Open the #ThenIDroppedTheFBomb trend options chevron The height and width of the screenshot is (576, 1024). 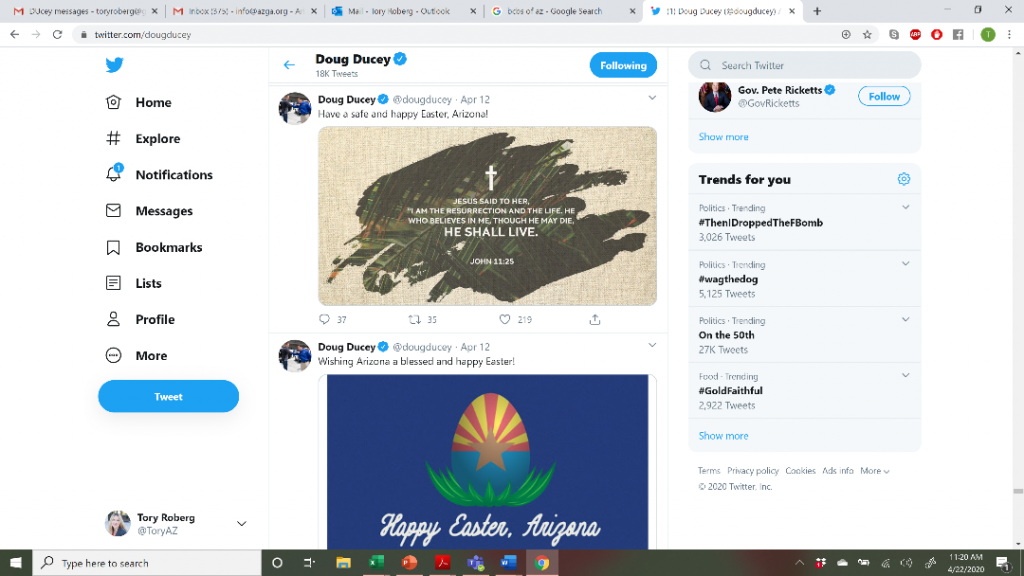click(905, 208)
